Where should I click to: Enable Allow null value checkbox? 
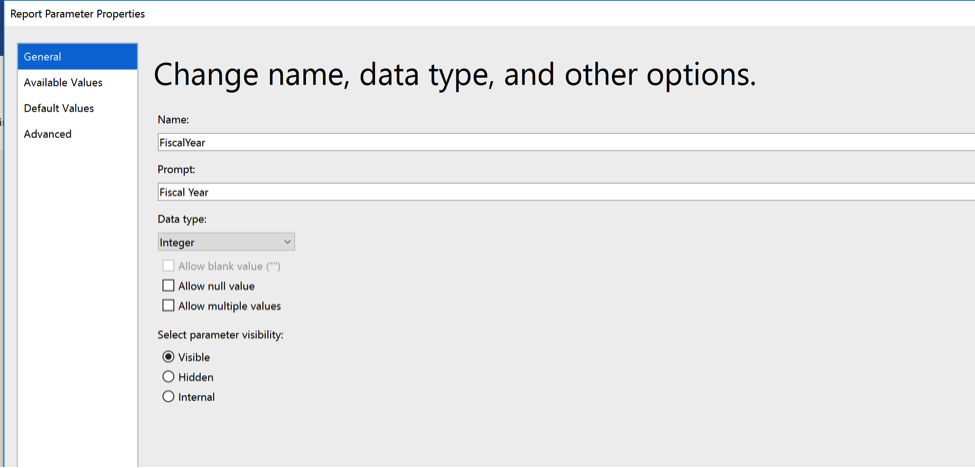[x=168, y=286]
